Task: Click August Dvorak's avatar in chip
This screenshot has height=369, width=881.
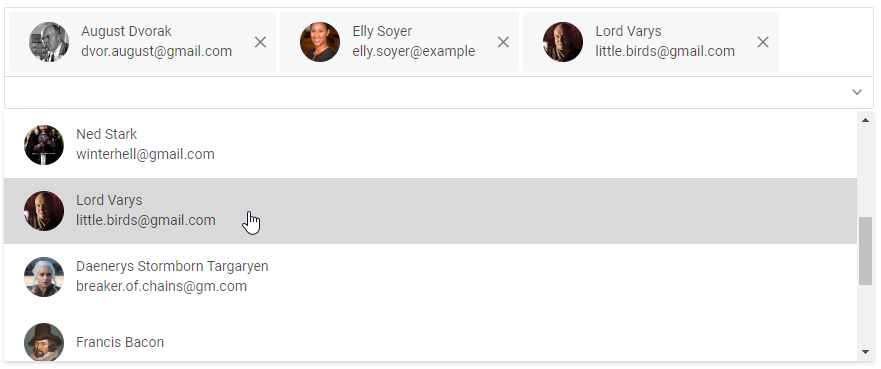Action: [49, 42]
